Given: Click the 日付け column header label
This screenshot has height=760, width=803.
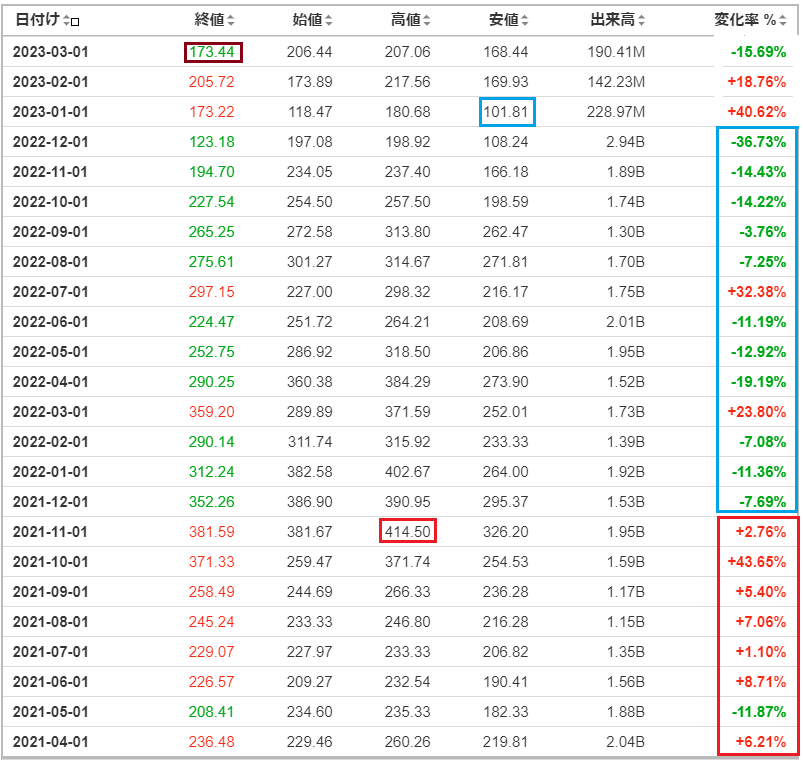Looking at the screenshot, I should pos(37,20).
